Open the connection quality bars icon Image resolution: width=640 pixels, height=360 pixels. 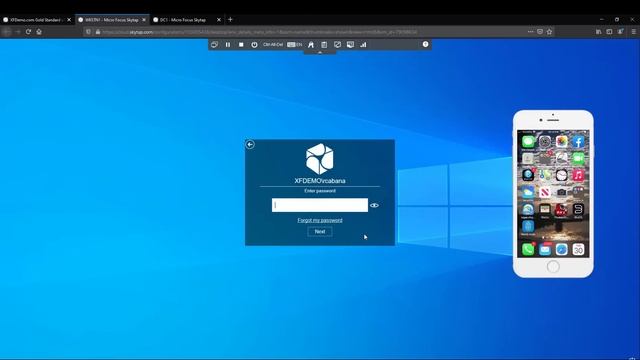pos(363,44)
